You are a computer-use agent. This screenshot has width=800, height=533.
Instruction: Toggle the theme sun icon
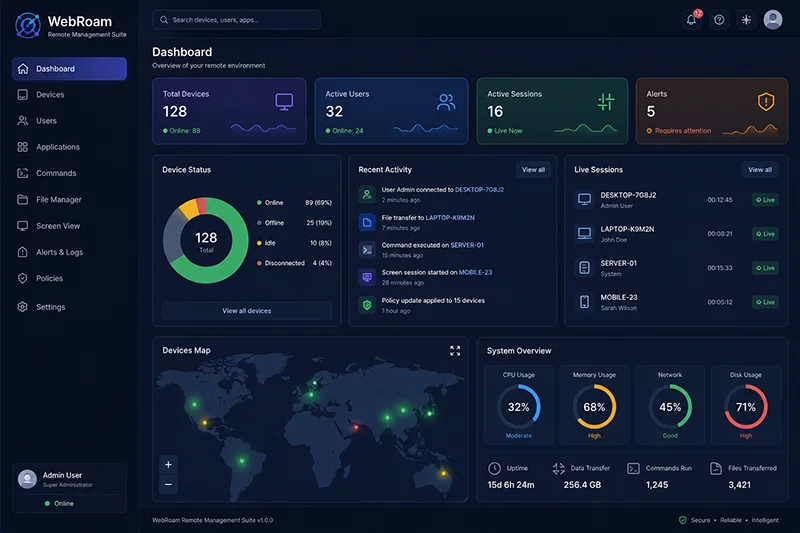coord(746,20)
